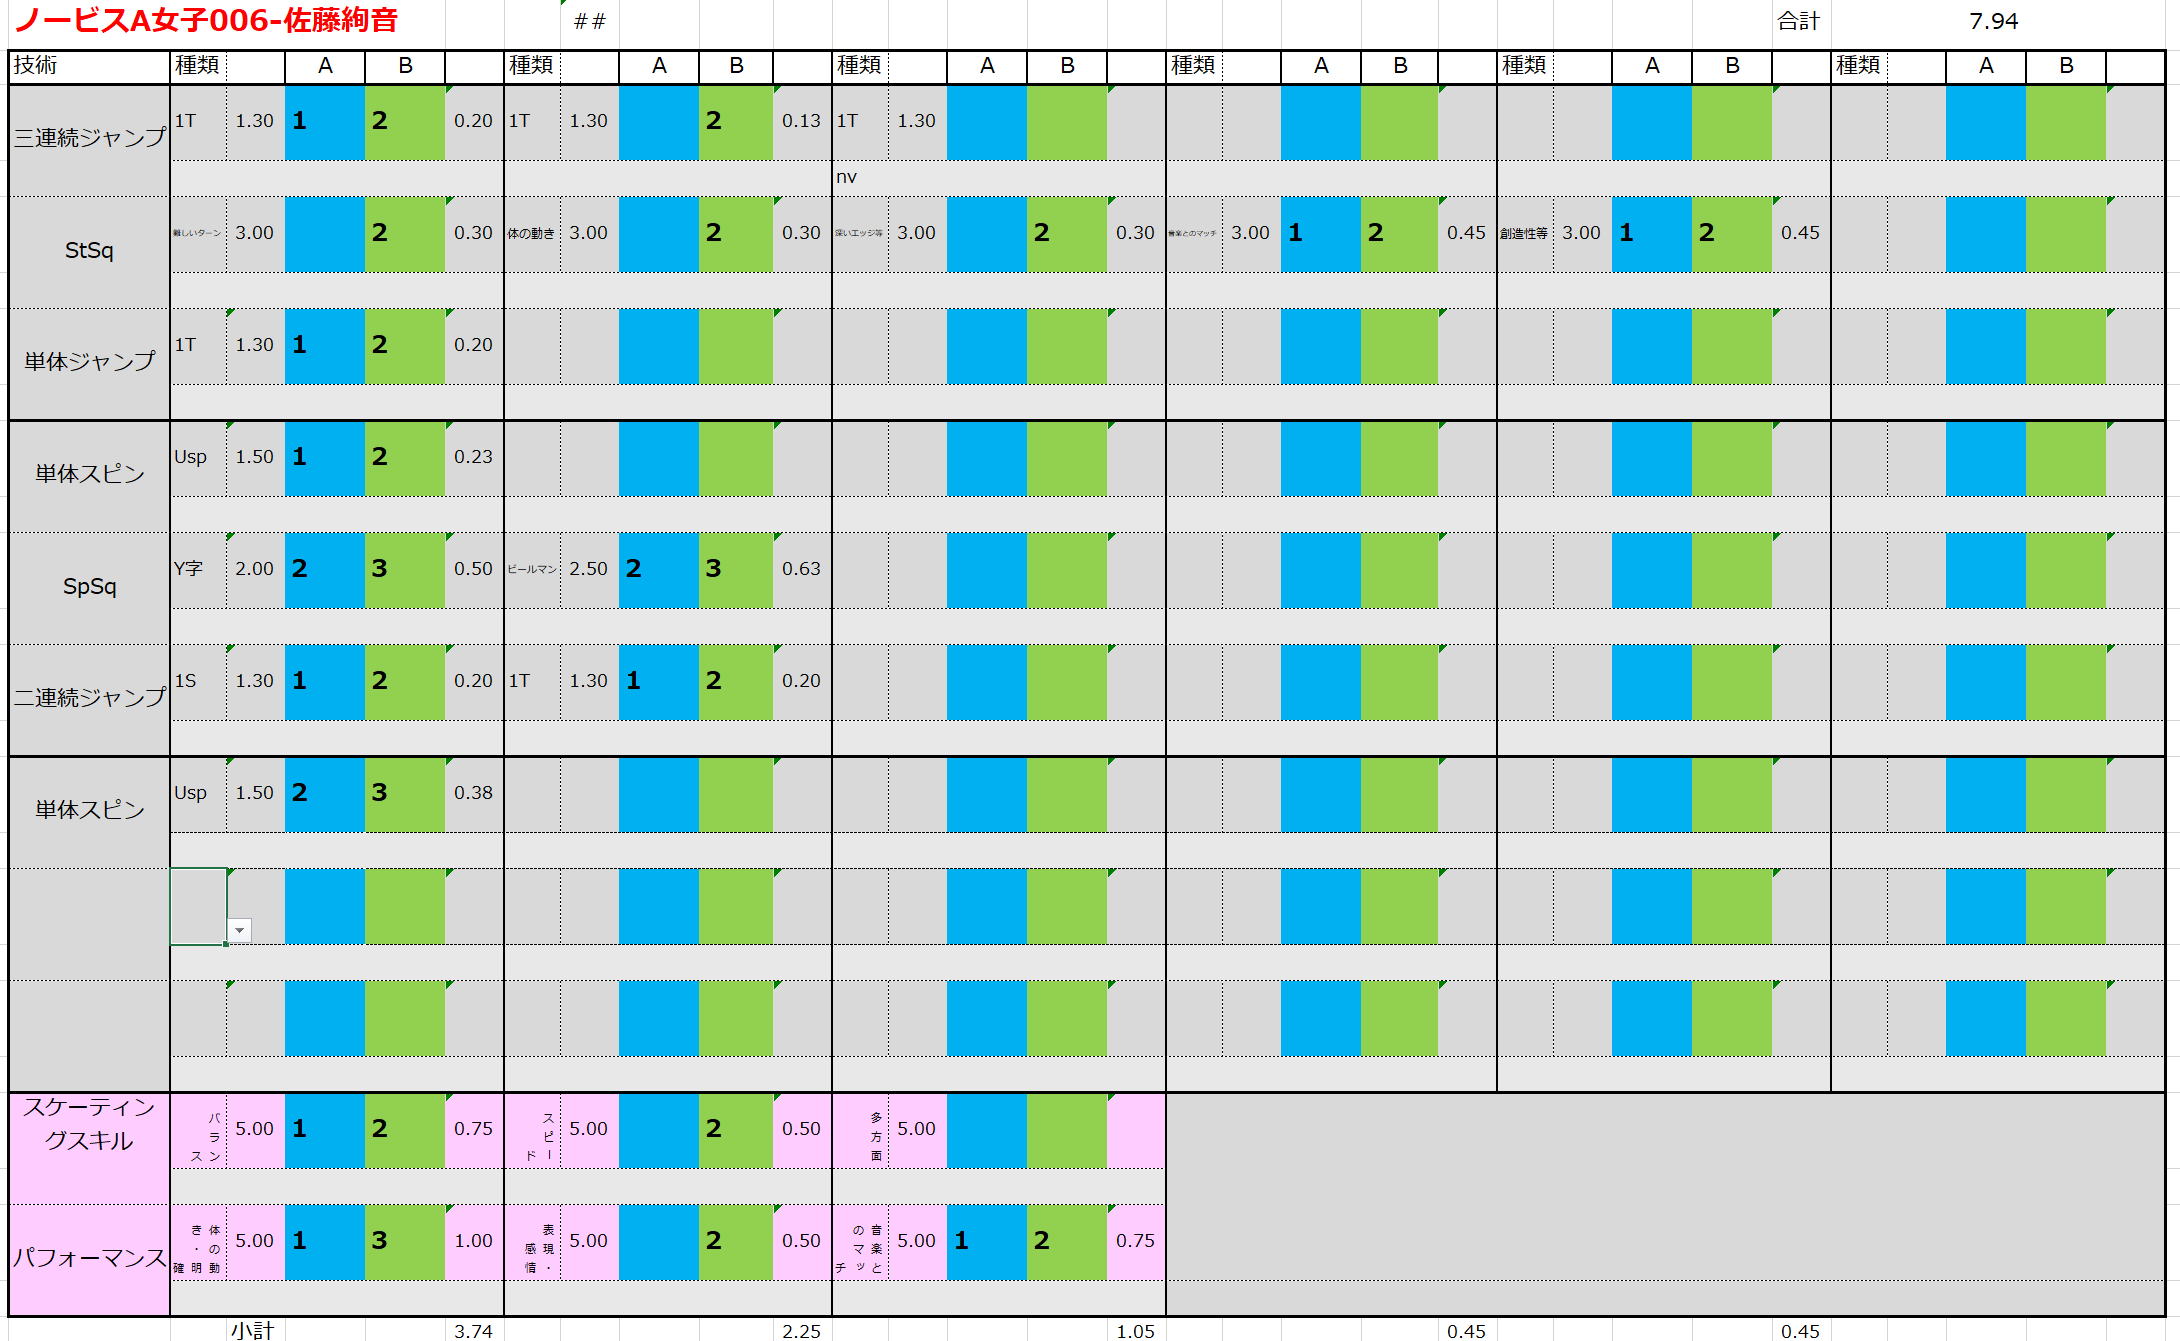This screenshot has height=1341, width=2180.
Task: Click the SpSq row label cell
Action: tap(88, 586)
